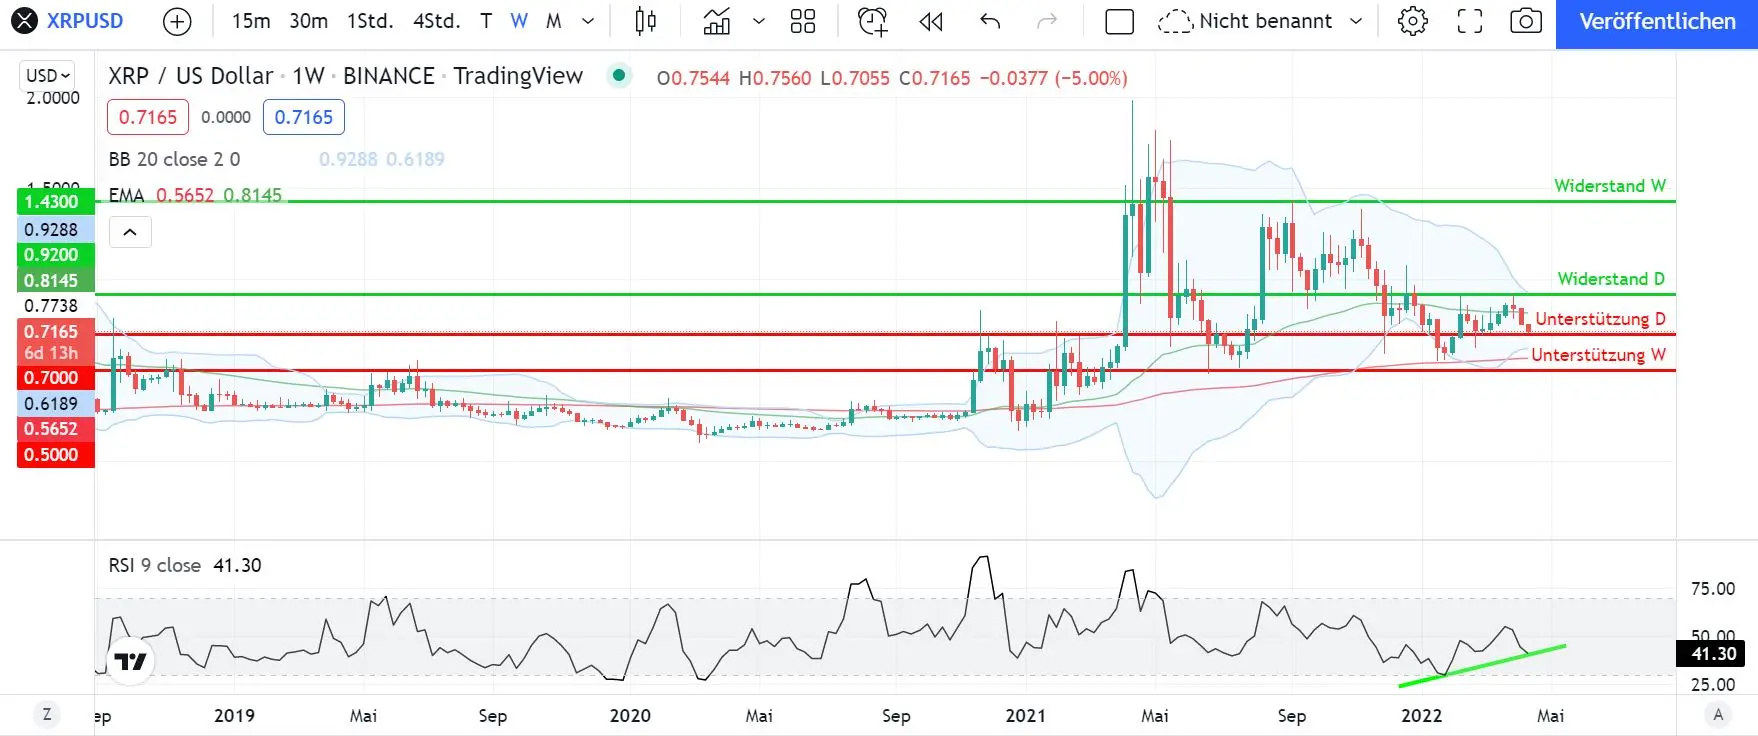1758x736 pixels.
Task: Select the BB 20 close 2 0 indicator label
Action: coord(175,159)
